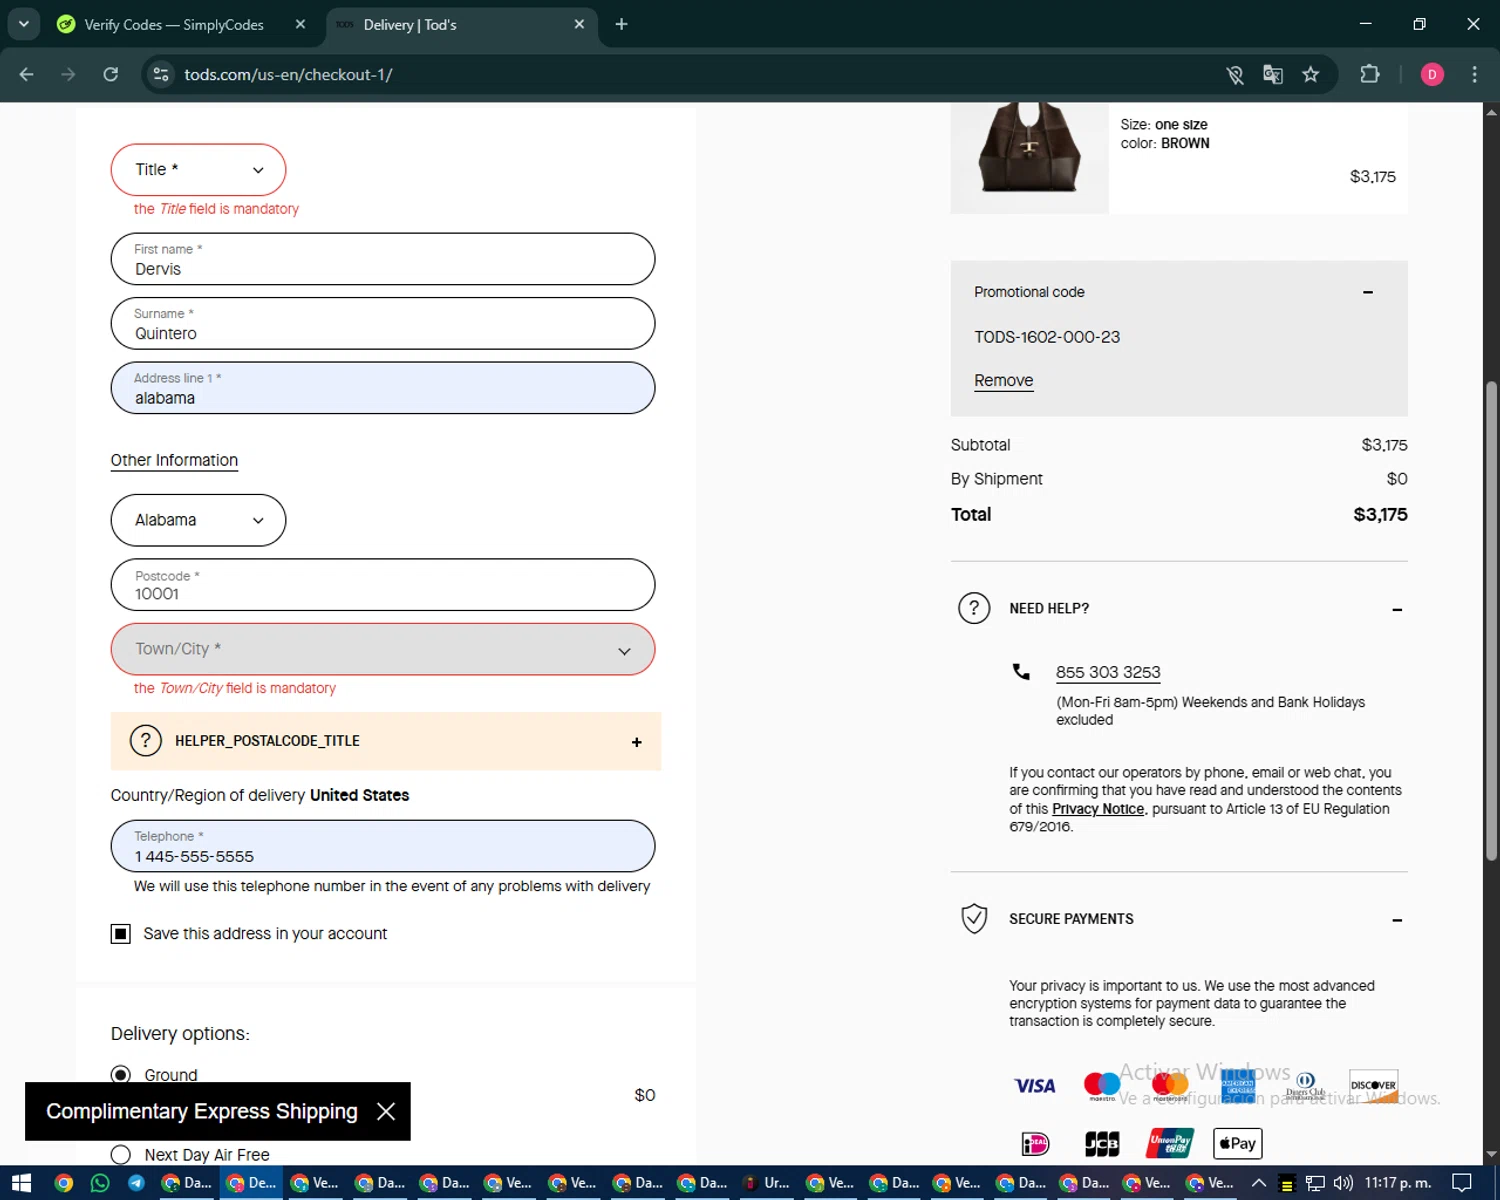
Task: Switch to the Delivery | Tod's tab
Action: point(410,24)
